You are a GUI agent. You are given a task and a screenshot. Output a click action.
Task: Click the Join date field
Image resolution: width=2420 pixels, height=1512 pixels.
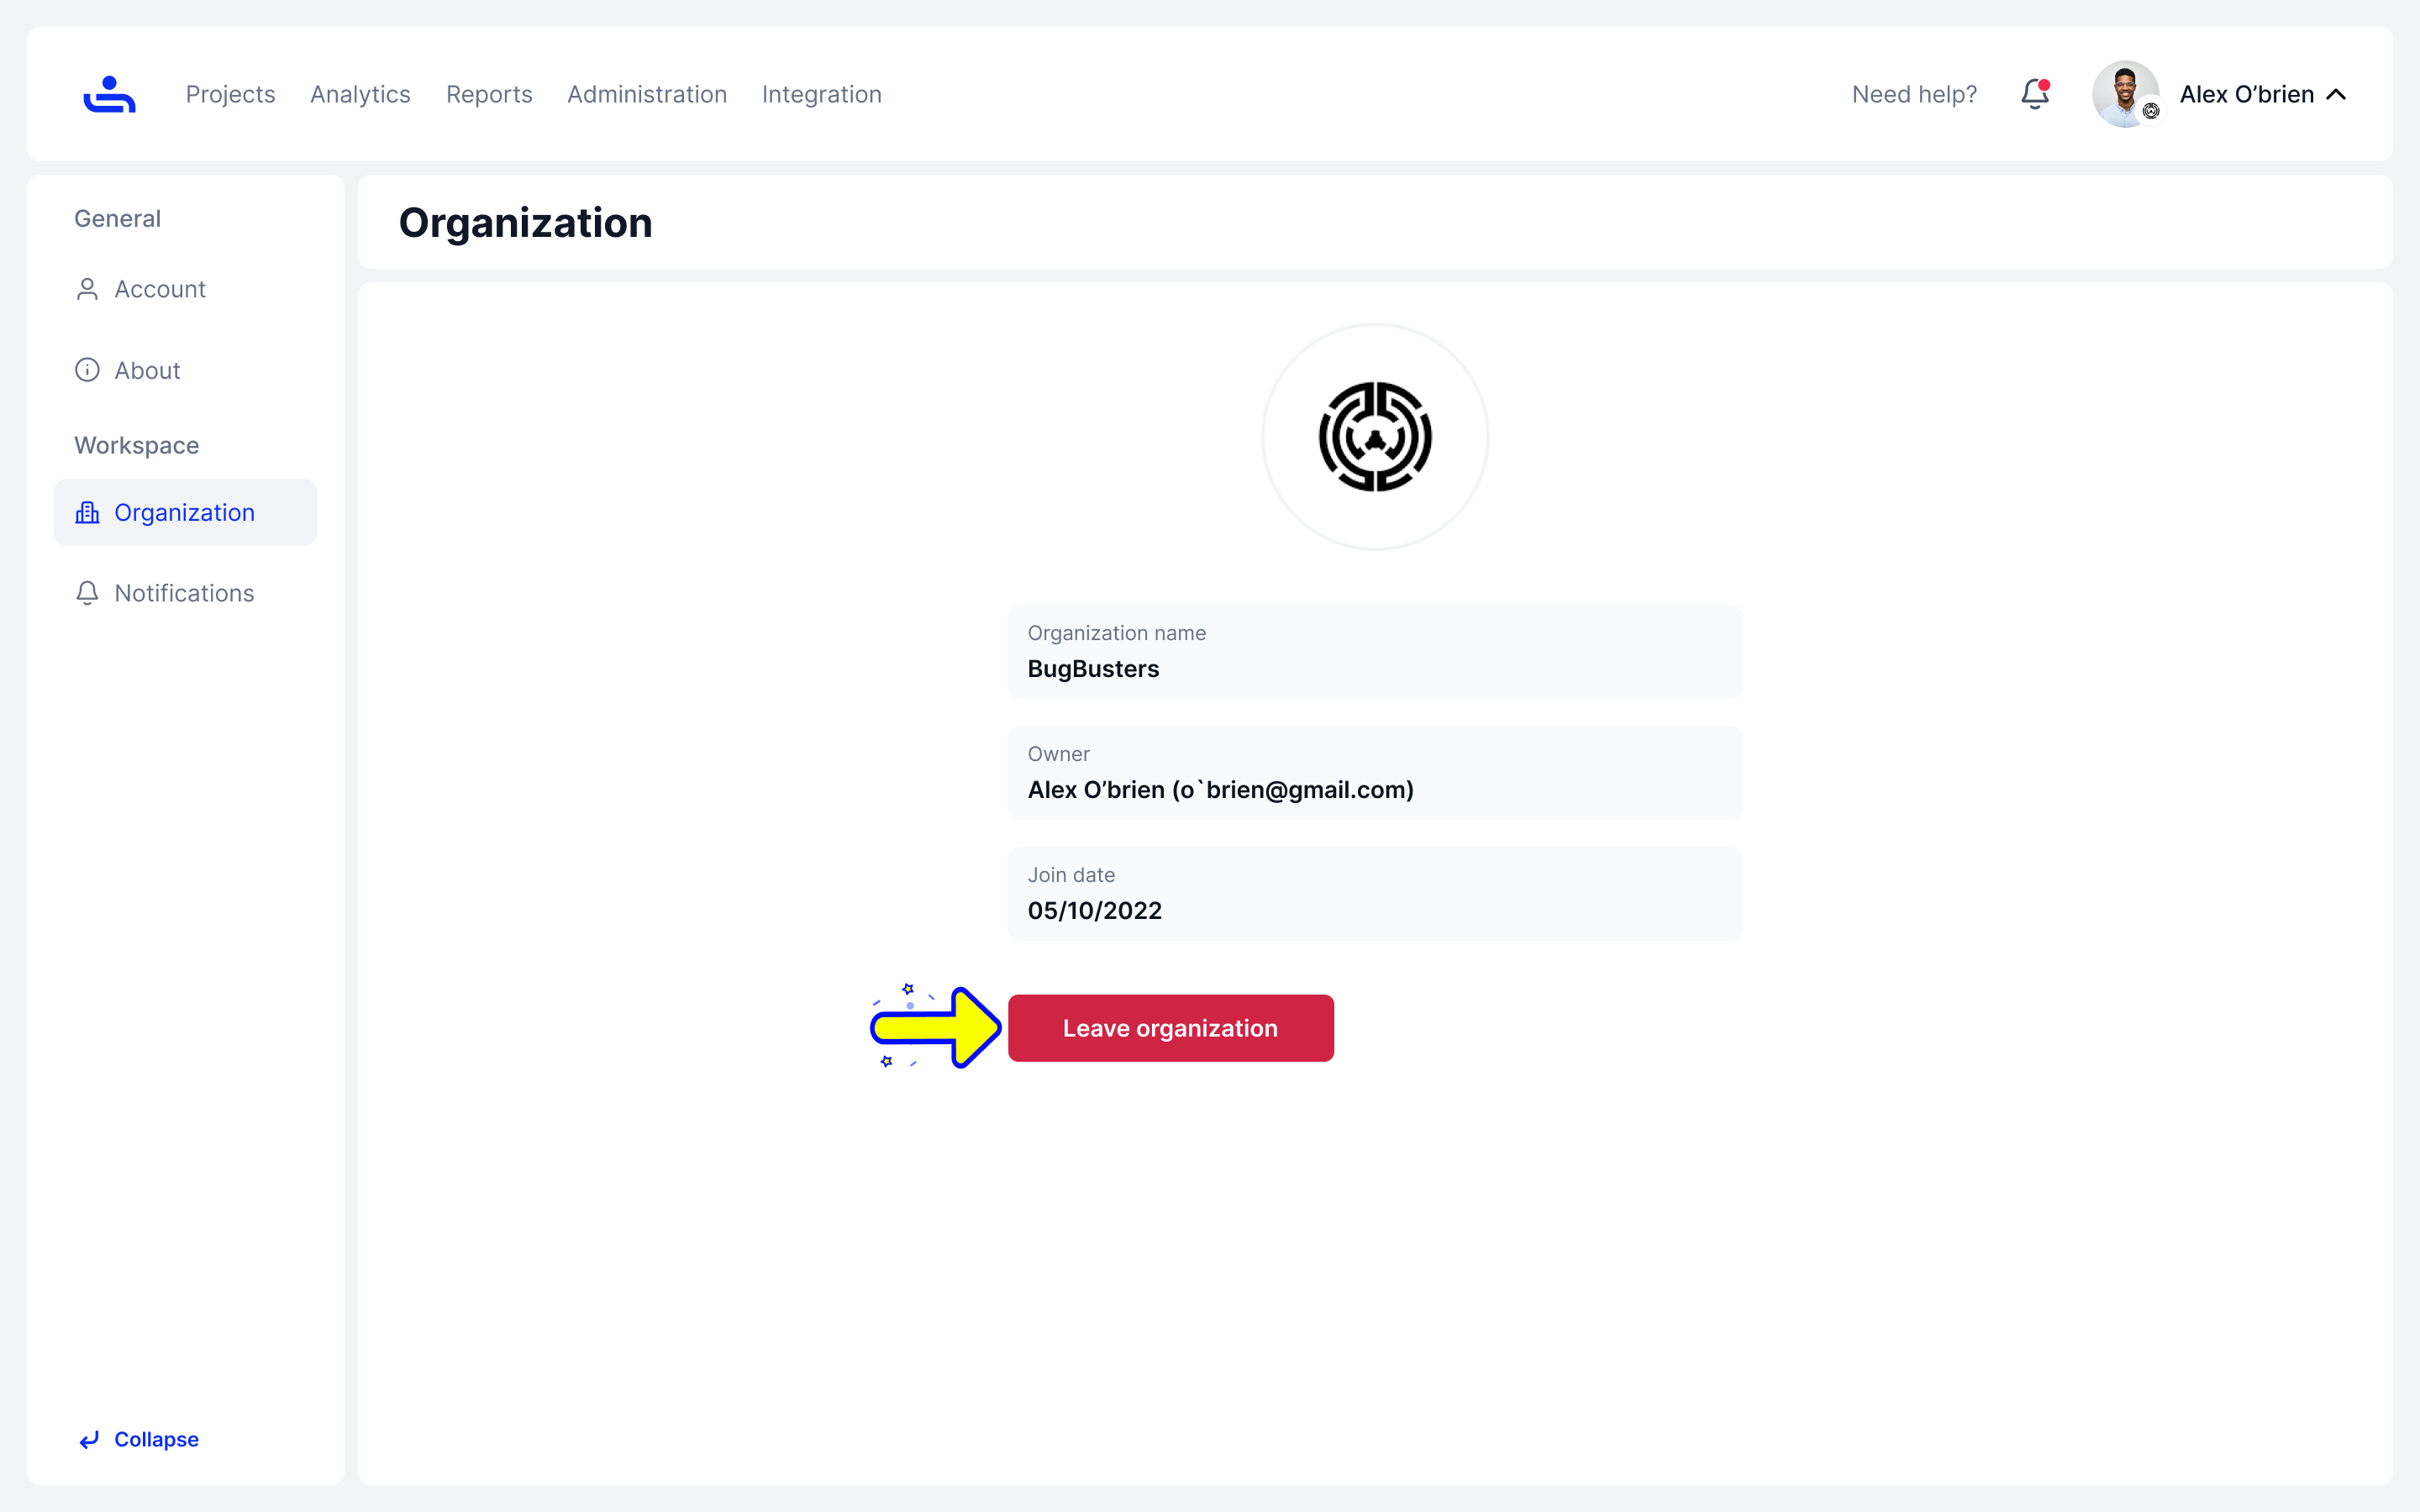pos(1375,894)
